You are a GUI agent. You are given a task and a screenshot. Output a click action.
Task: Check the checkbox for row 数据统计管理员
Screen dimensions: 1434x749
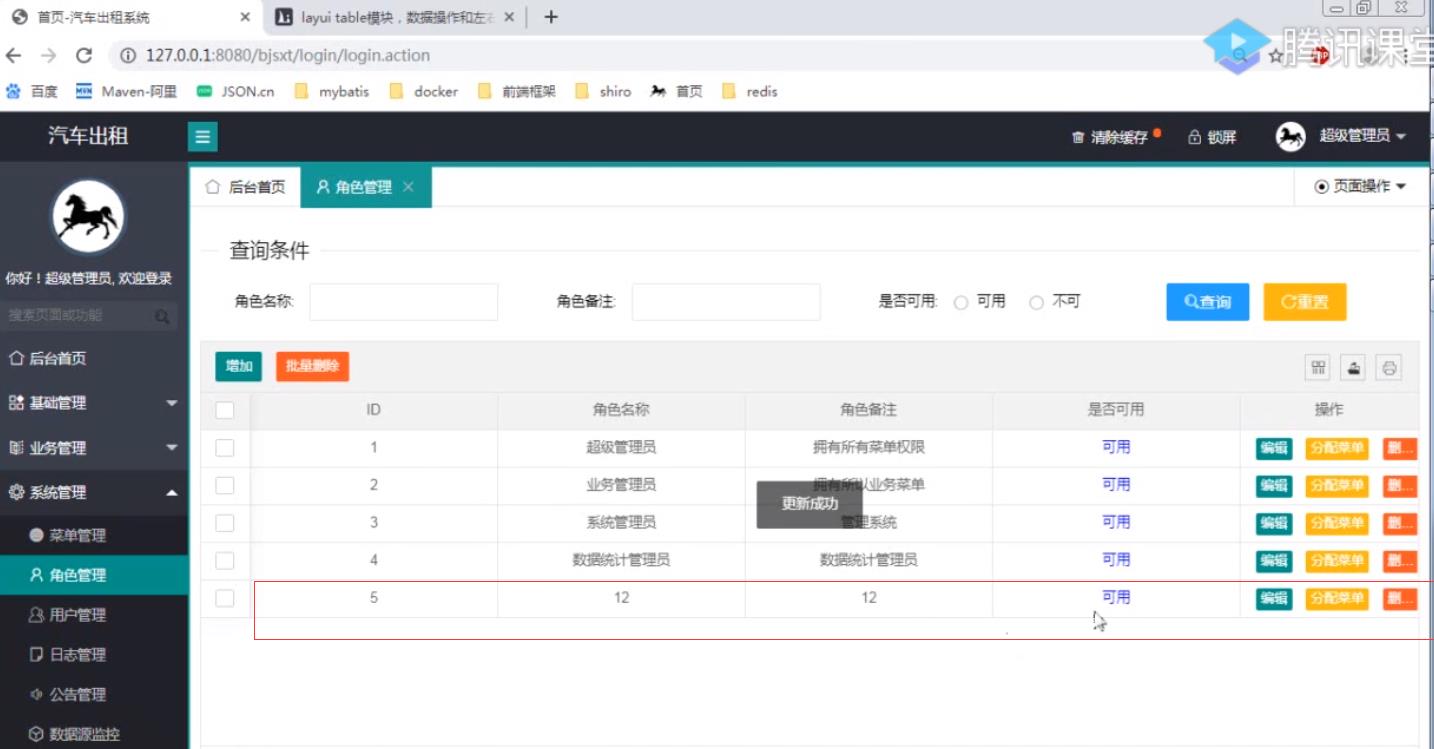click(225, 560)
